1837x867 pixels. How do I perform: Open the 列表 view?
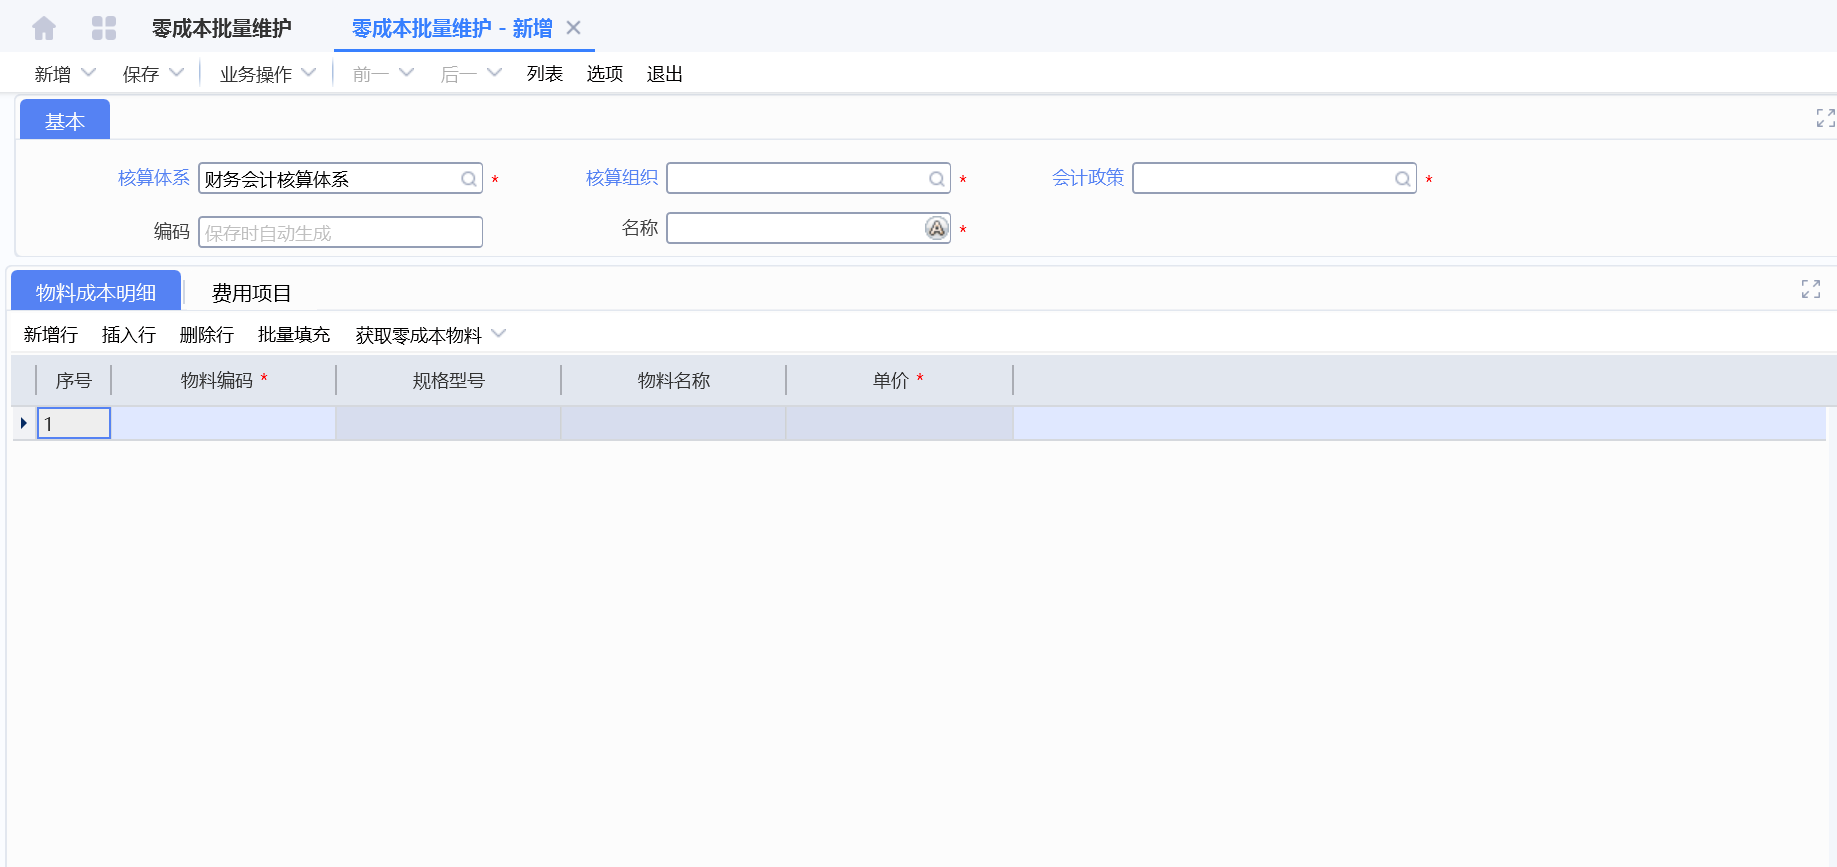pyautogui.click(x=545, y=74)
